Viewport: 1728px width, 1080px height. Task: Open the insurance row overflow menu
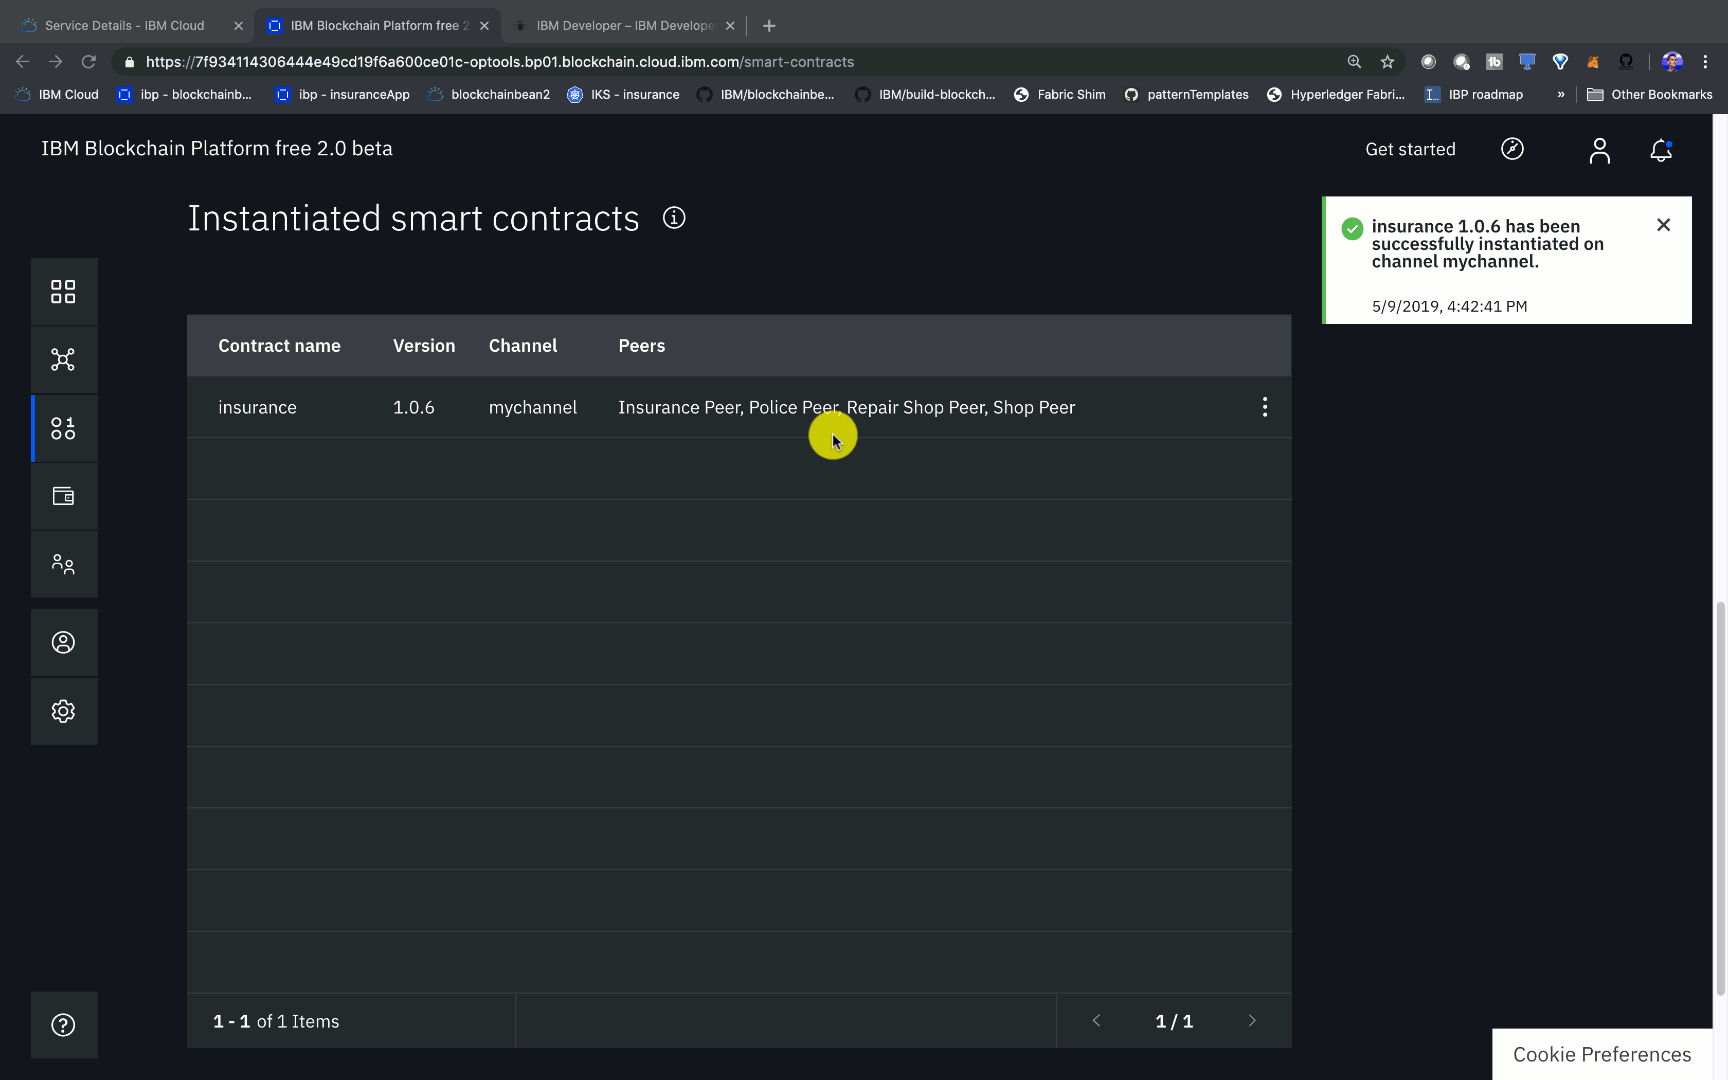(x=1265, y=407)
